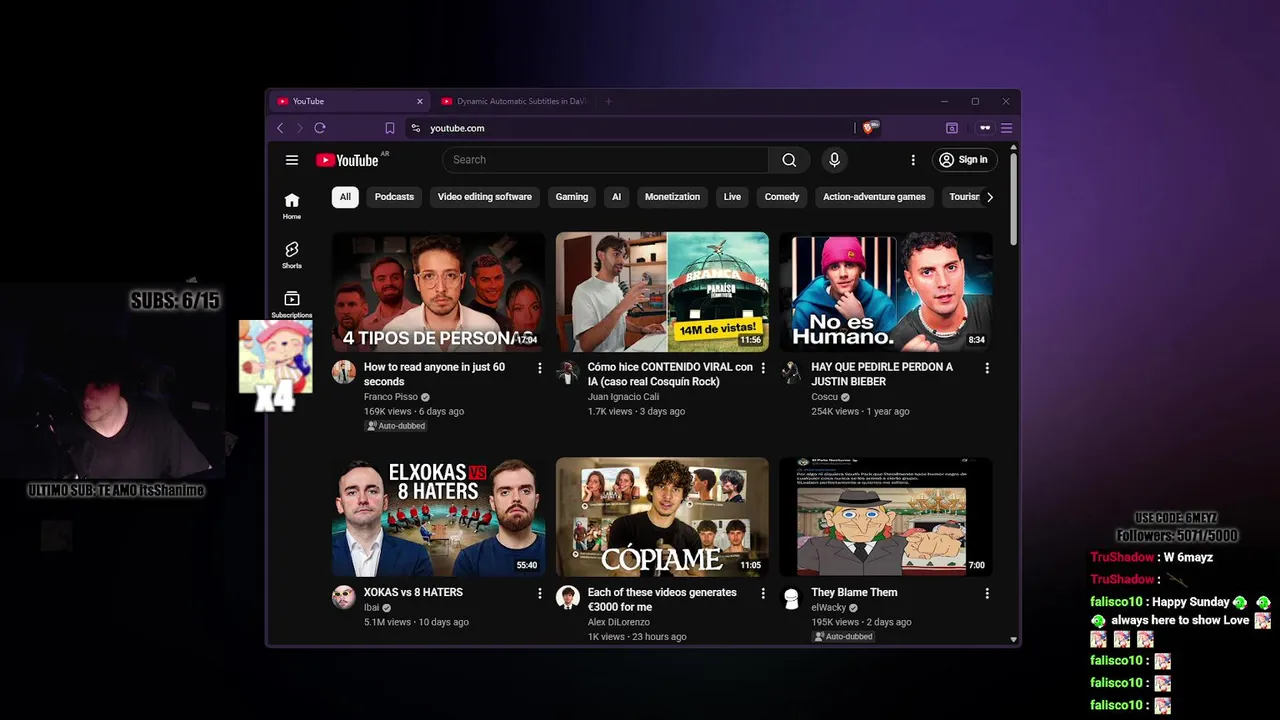Open options for Each of these videos
This screenshot has height=720, width=1280.
pyautogui.click(x=763, y=593)
